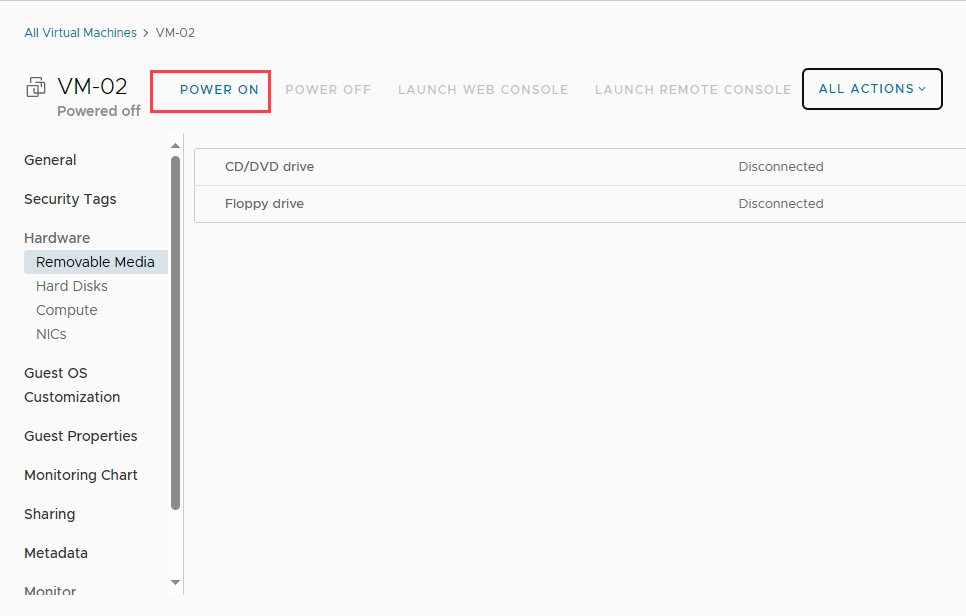966x616 pixels.
Task: Open the Monitoring Chart page
Action: [81, 475]
